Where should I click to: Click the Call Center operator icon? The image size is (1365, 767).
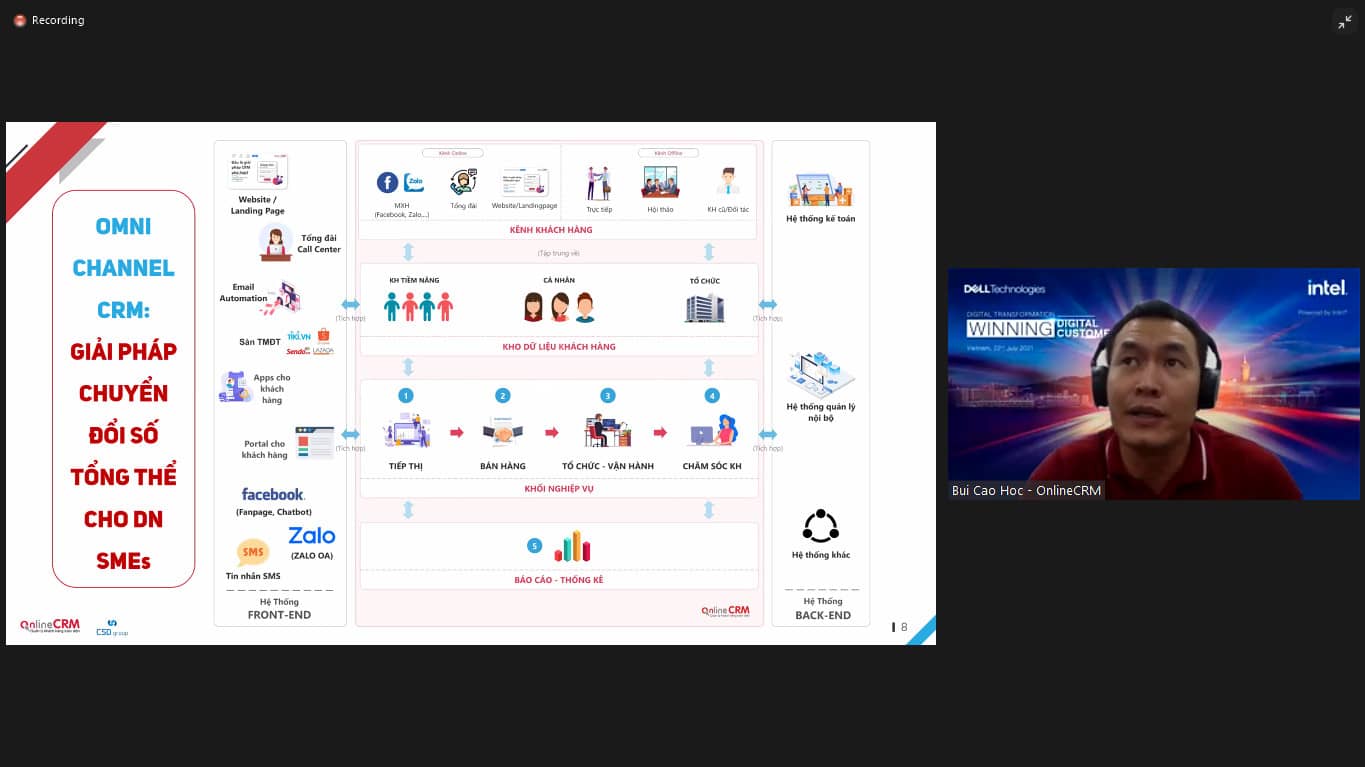coord(275,243)
